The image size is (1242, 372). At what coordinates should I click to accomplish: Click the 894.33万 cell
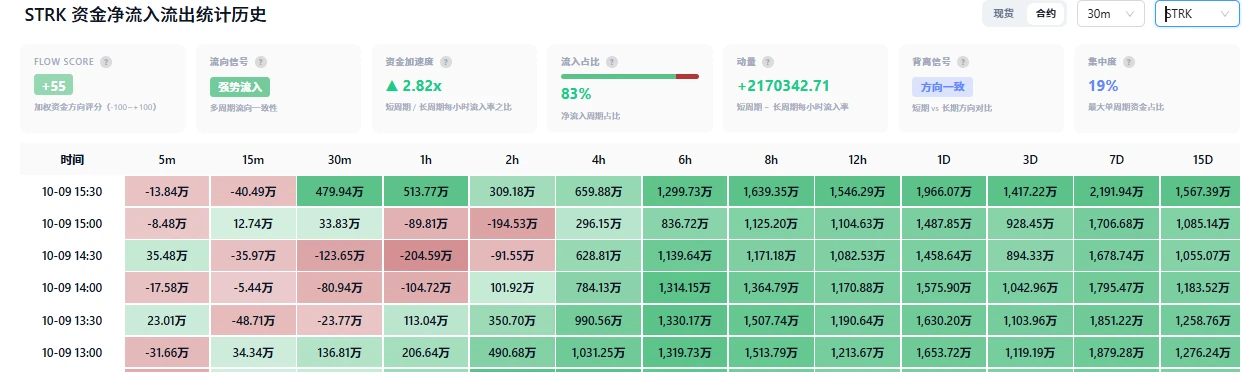(1030, 255)
